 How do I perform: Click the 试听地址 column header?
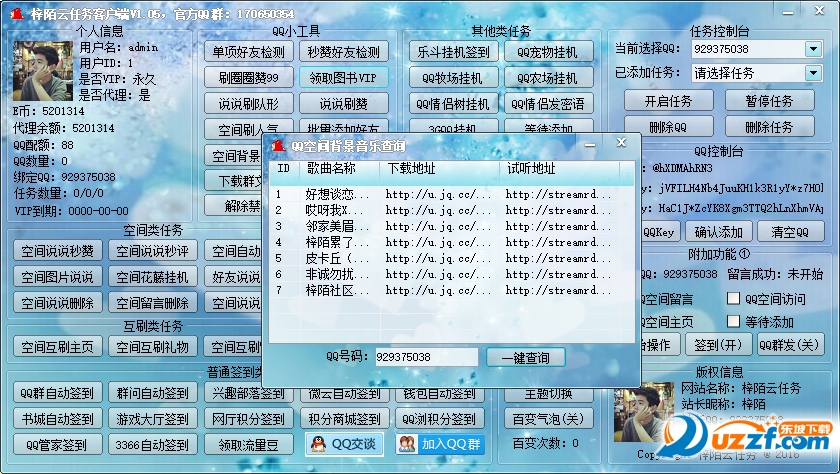[x=559, y=169]
